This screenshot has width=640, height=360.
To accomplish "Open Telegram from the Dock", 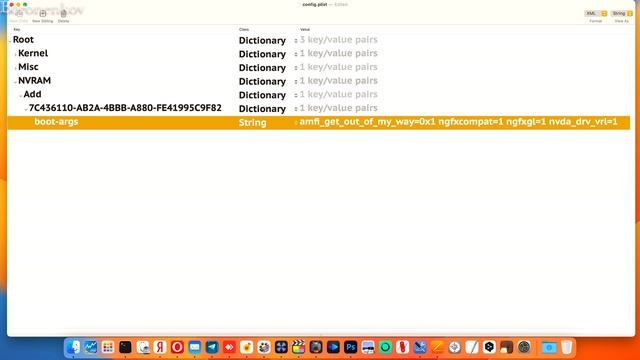I will coord(212,347).
